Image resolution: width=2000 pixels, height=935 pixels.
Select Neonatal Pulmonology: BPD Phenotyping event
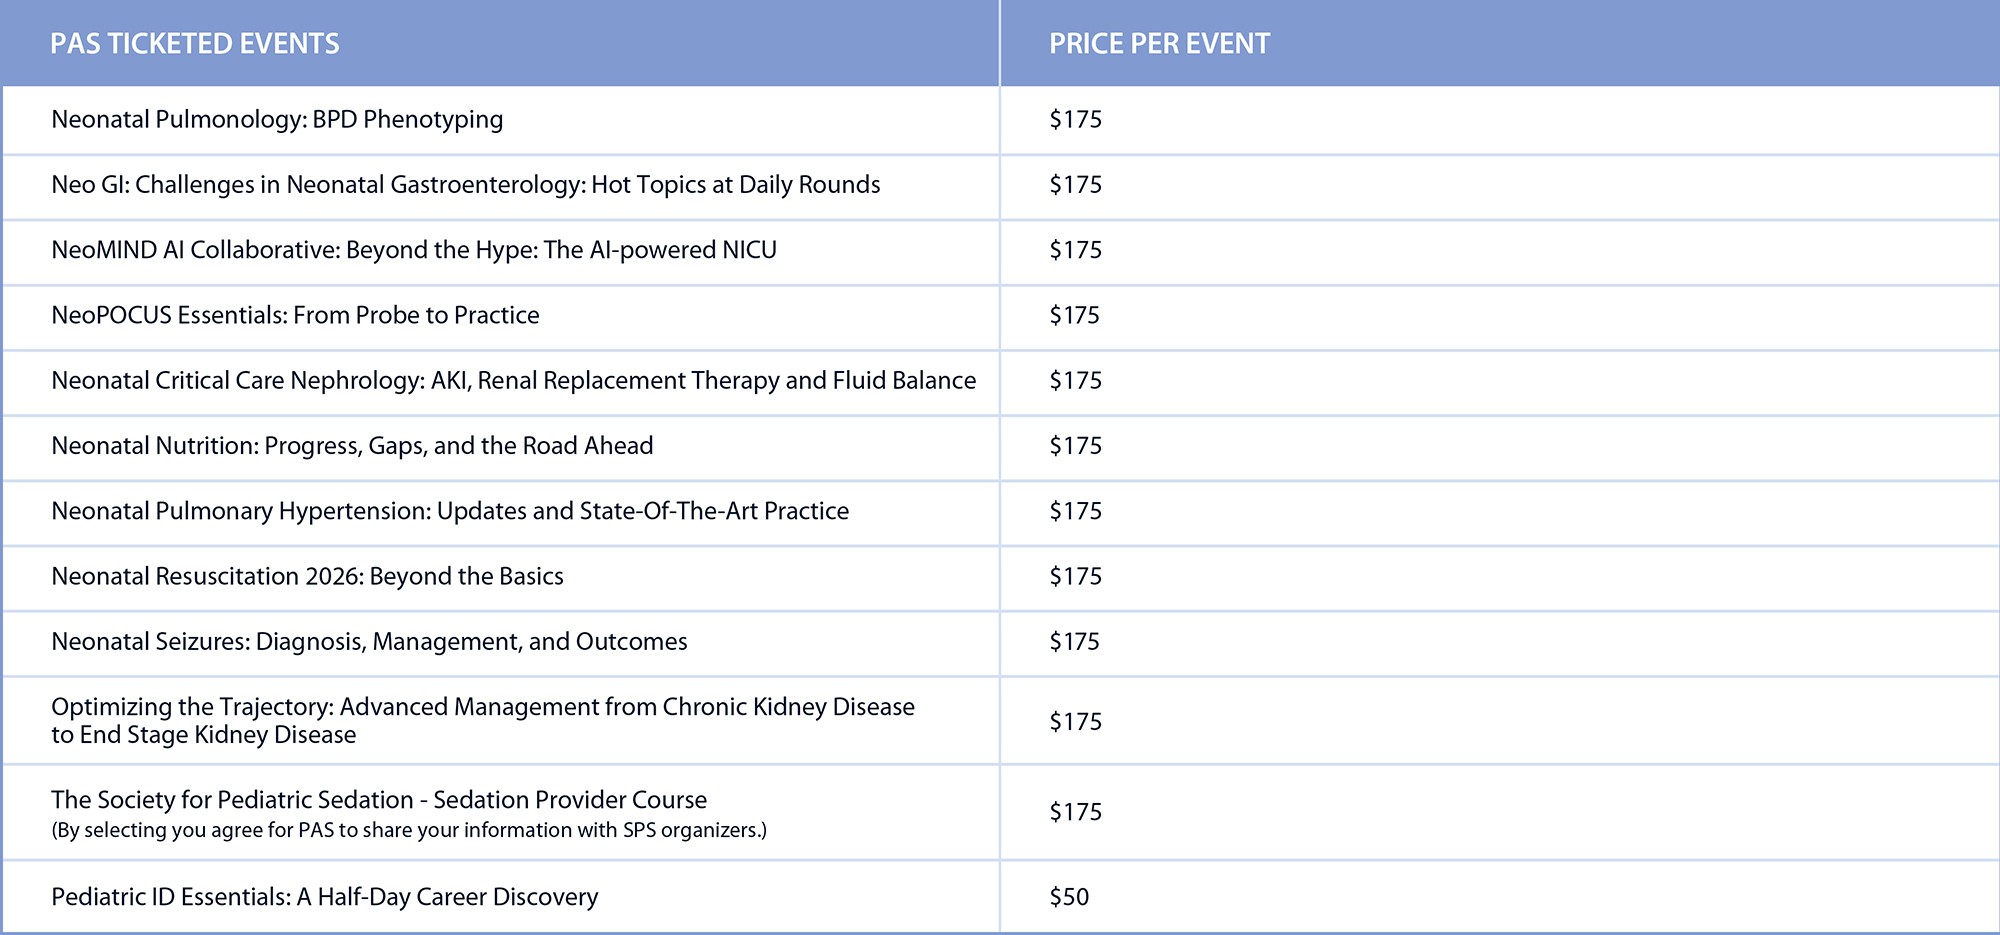tap(277, 120)
